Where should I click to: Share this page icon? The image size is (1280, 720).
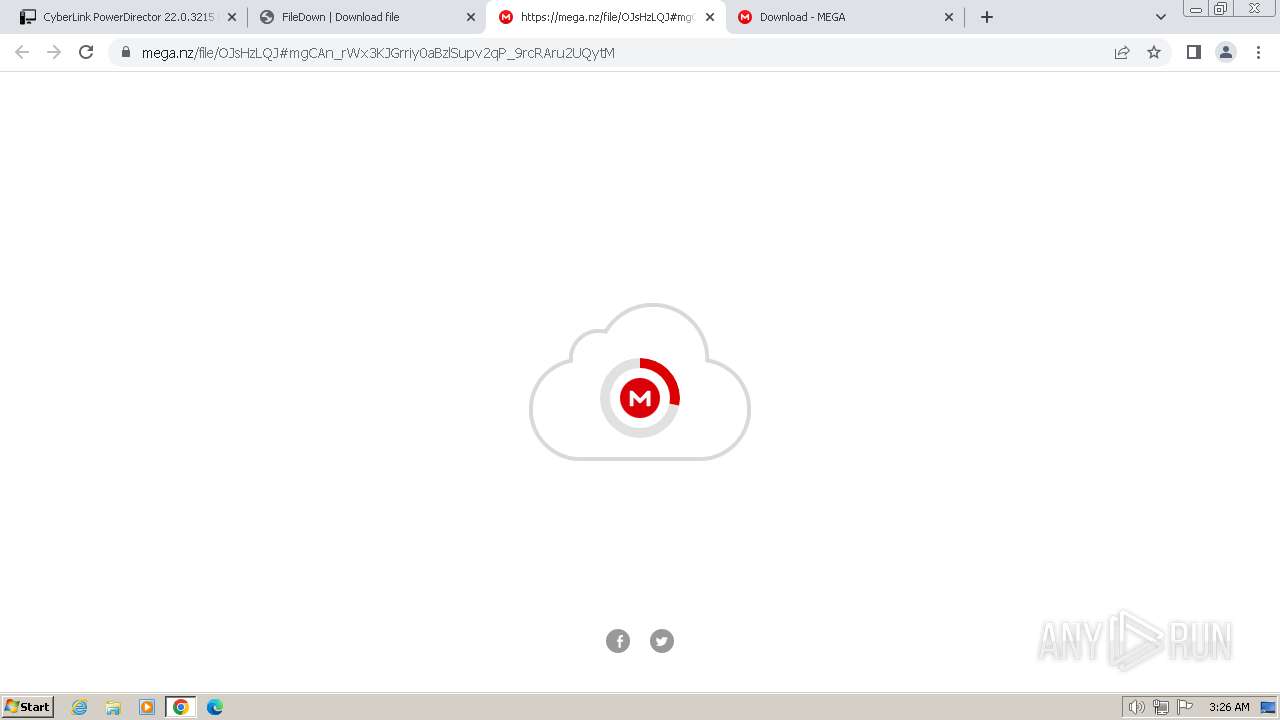[x=1122, y=52]
